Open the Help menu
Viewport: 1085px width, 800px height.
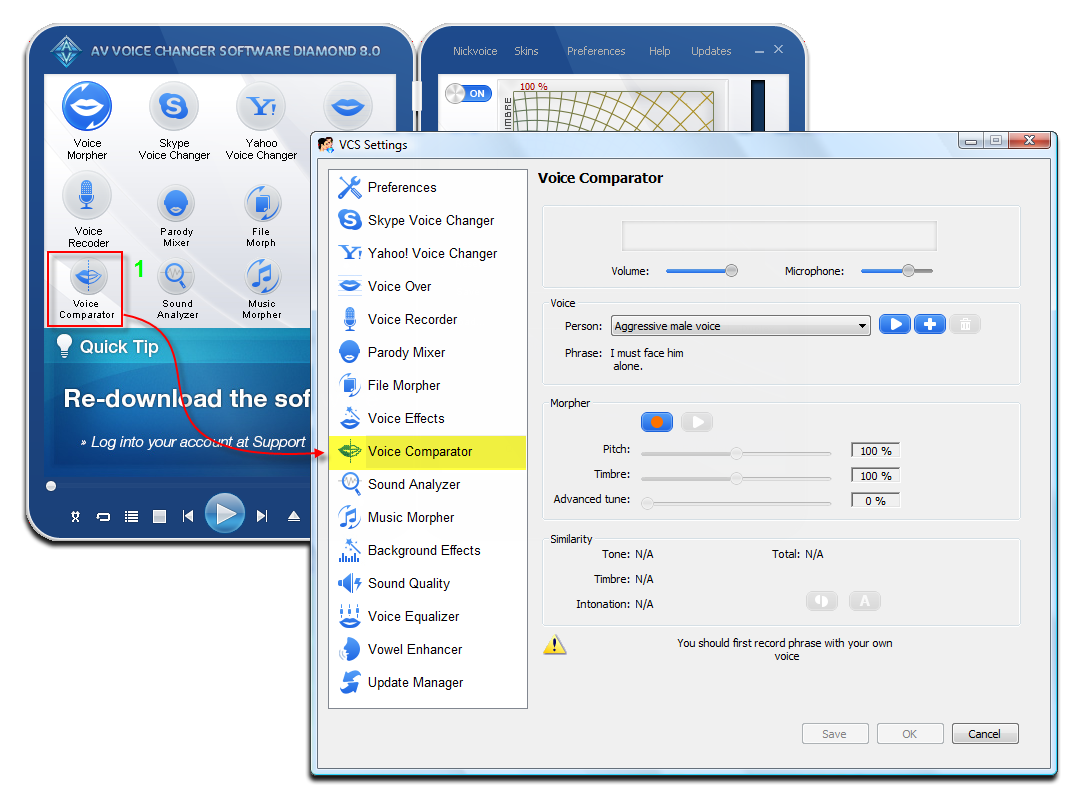659,51
